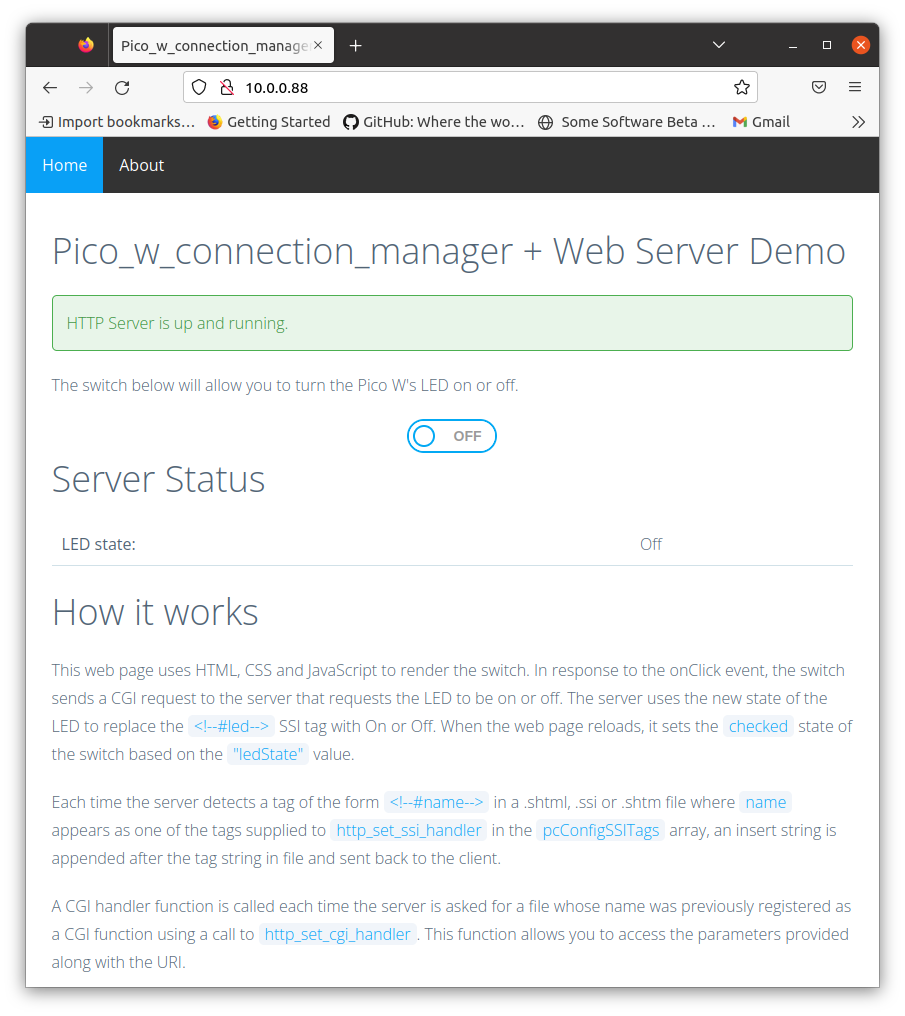The width and height of the screenshot is (905, 1016).
Task: Open a new browser tab
Action: [x=355, y=44]
